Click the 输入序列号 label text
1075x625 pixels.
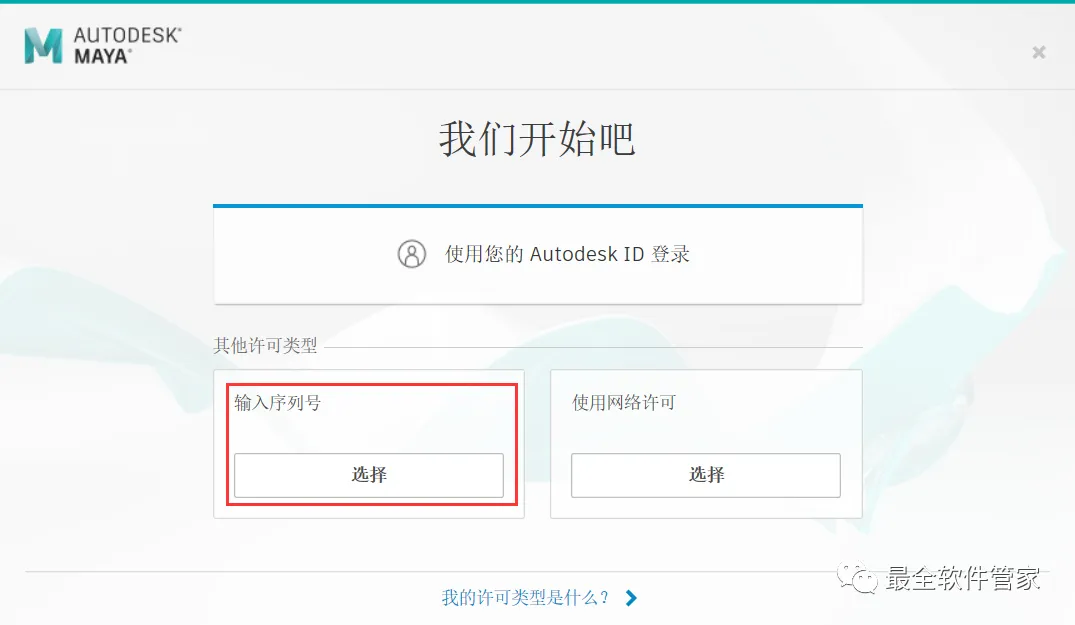click(278, 402)
